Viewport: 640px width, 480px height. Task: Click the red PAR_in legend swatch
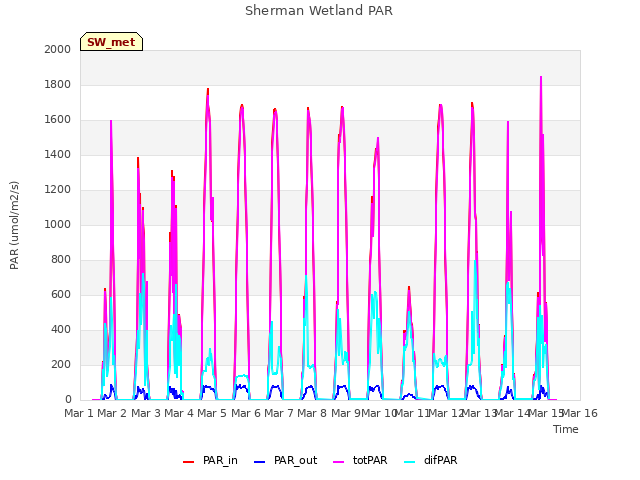(188, 462)
